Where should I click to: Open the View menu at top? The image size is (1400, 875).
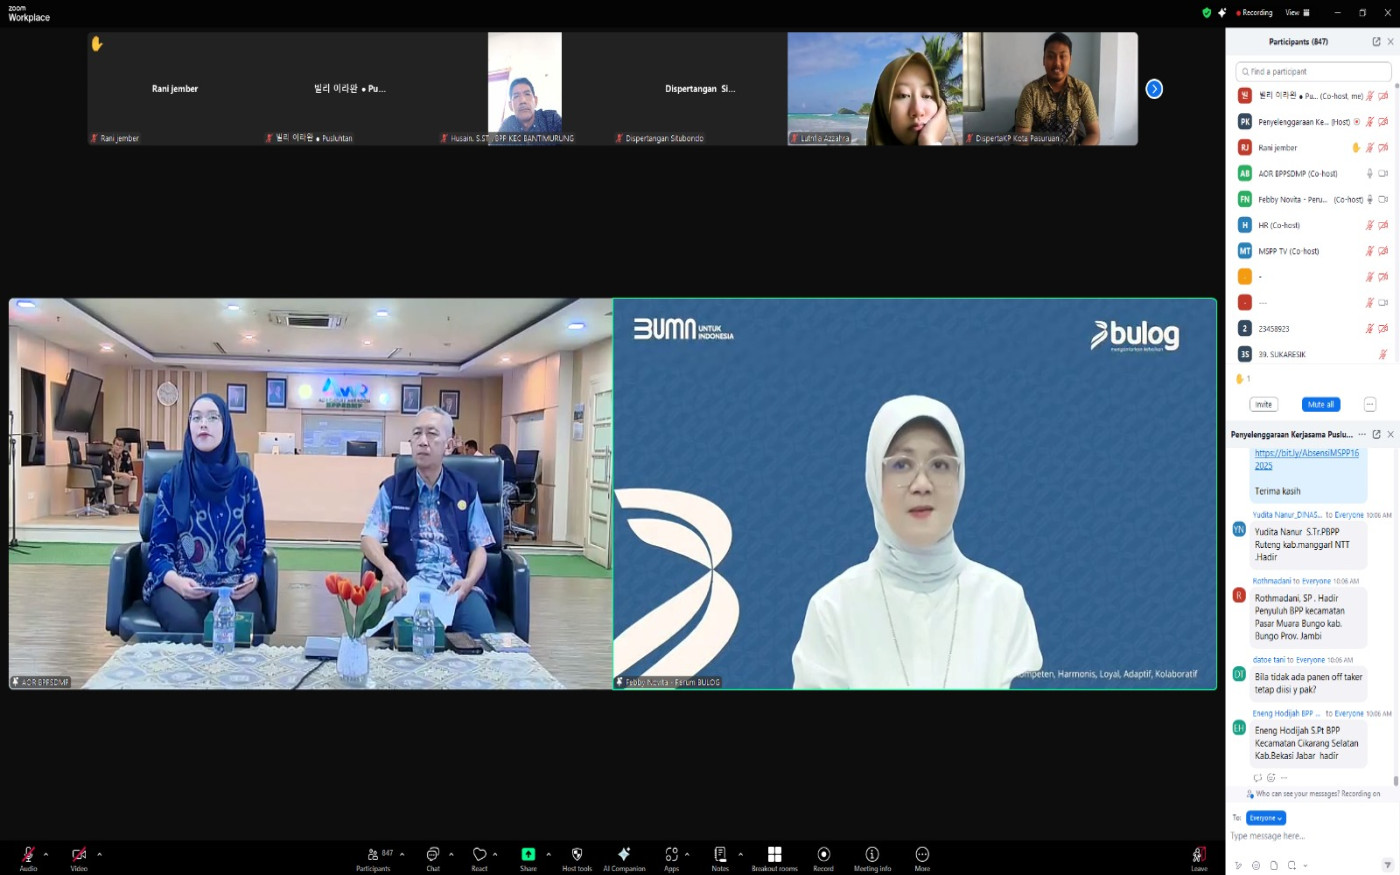pos(1297,13)
